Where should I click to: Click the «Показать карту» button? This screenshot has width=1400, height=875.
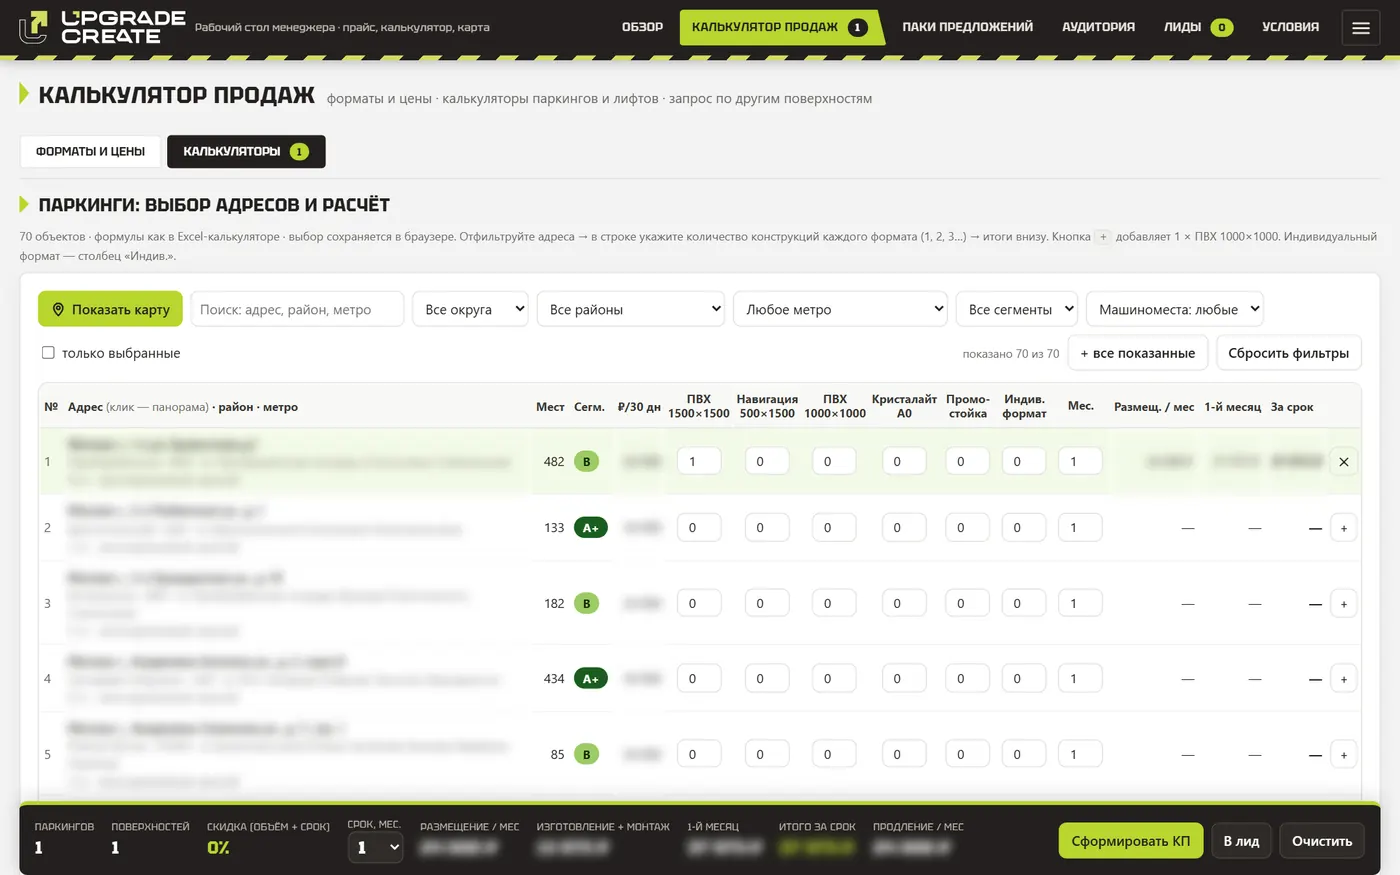click(110, 309)
